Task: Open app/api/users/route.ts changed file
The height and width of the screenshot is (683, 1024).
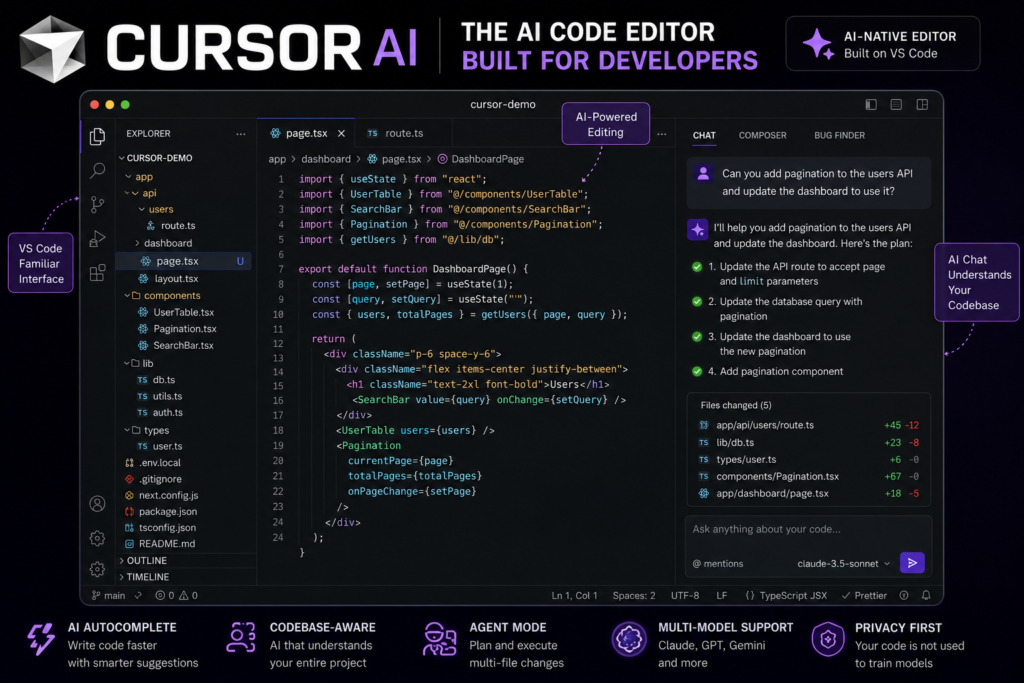Action: [x=808, y=425]
